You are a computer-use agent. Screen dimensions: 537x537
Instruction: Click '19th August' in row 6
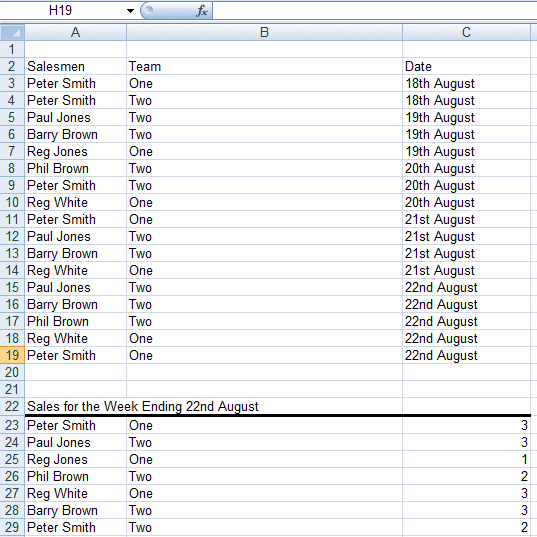(466, 134)
